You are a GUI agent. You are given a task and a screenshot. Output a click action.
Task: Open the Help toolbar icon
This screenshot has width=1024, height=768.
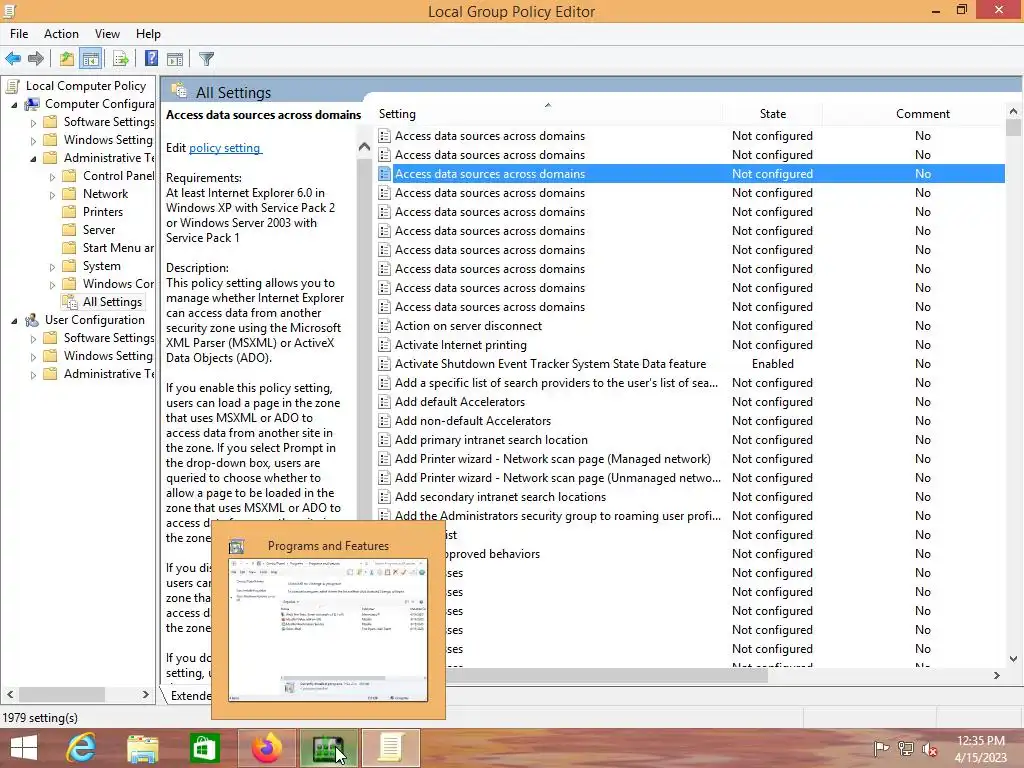[151, 59]
